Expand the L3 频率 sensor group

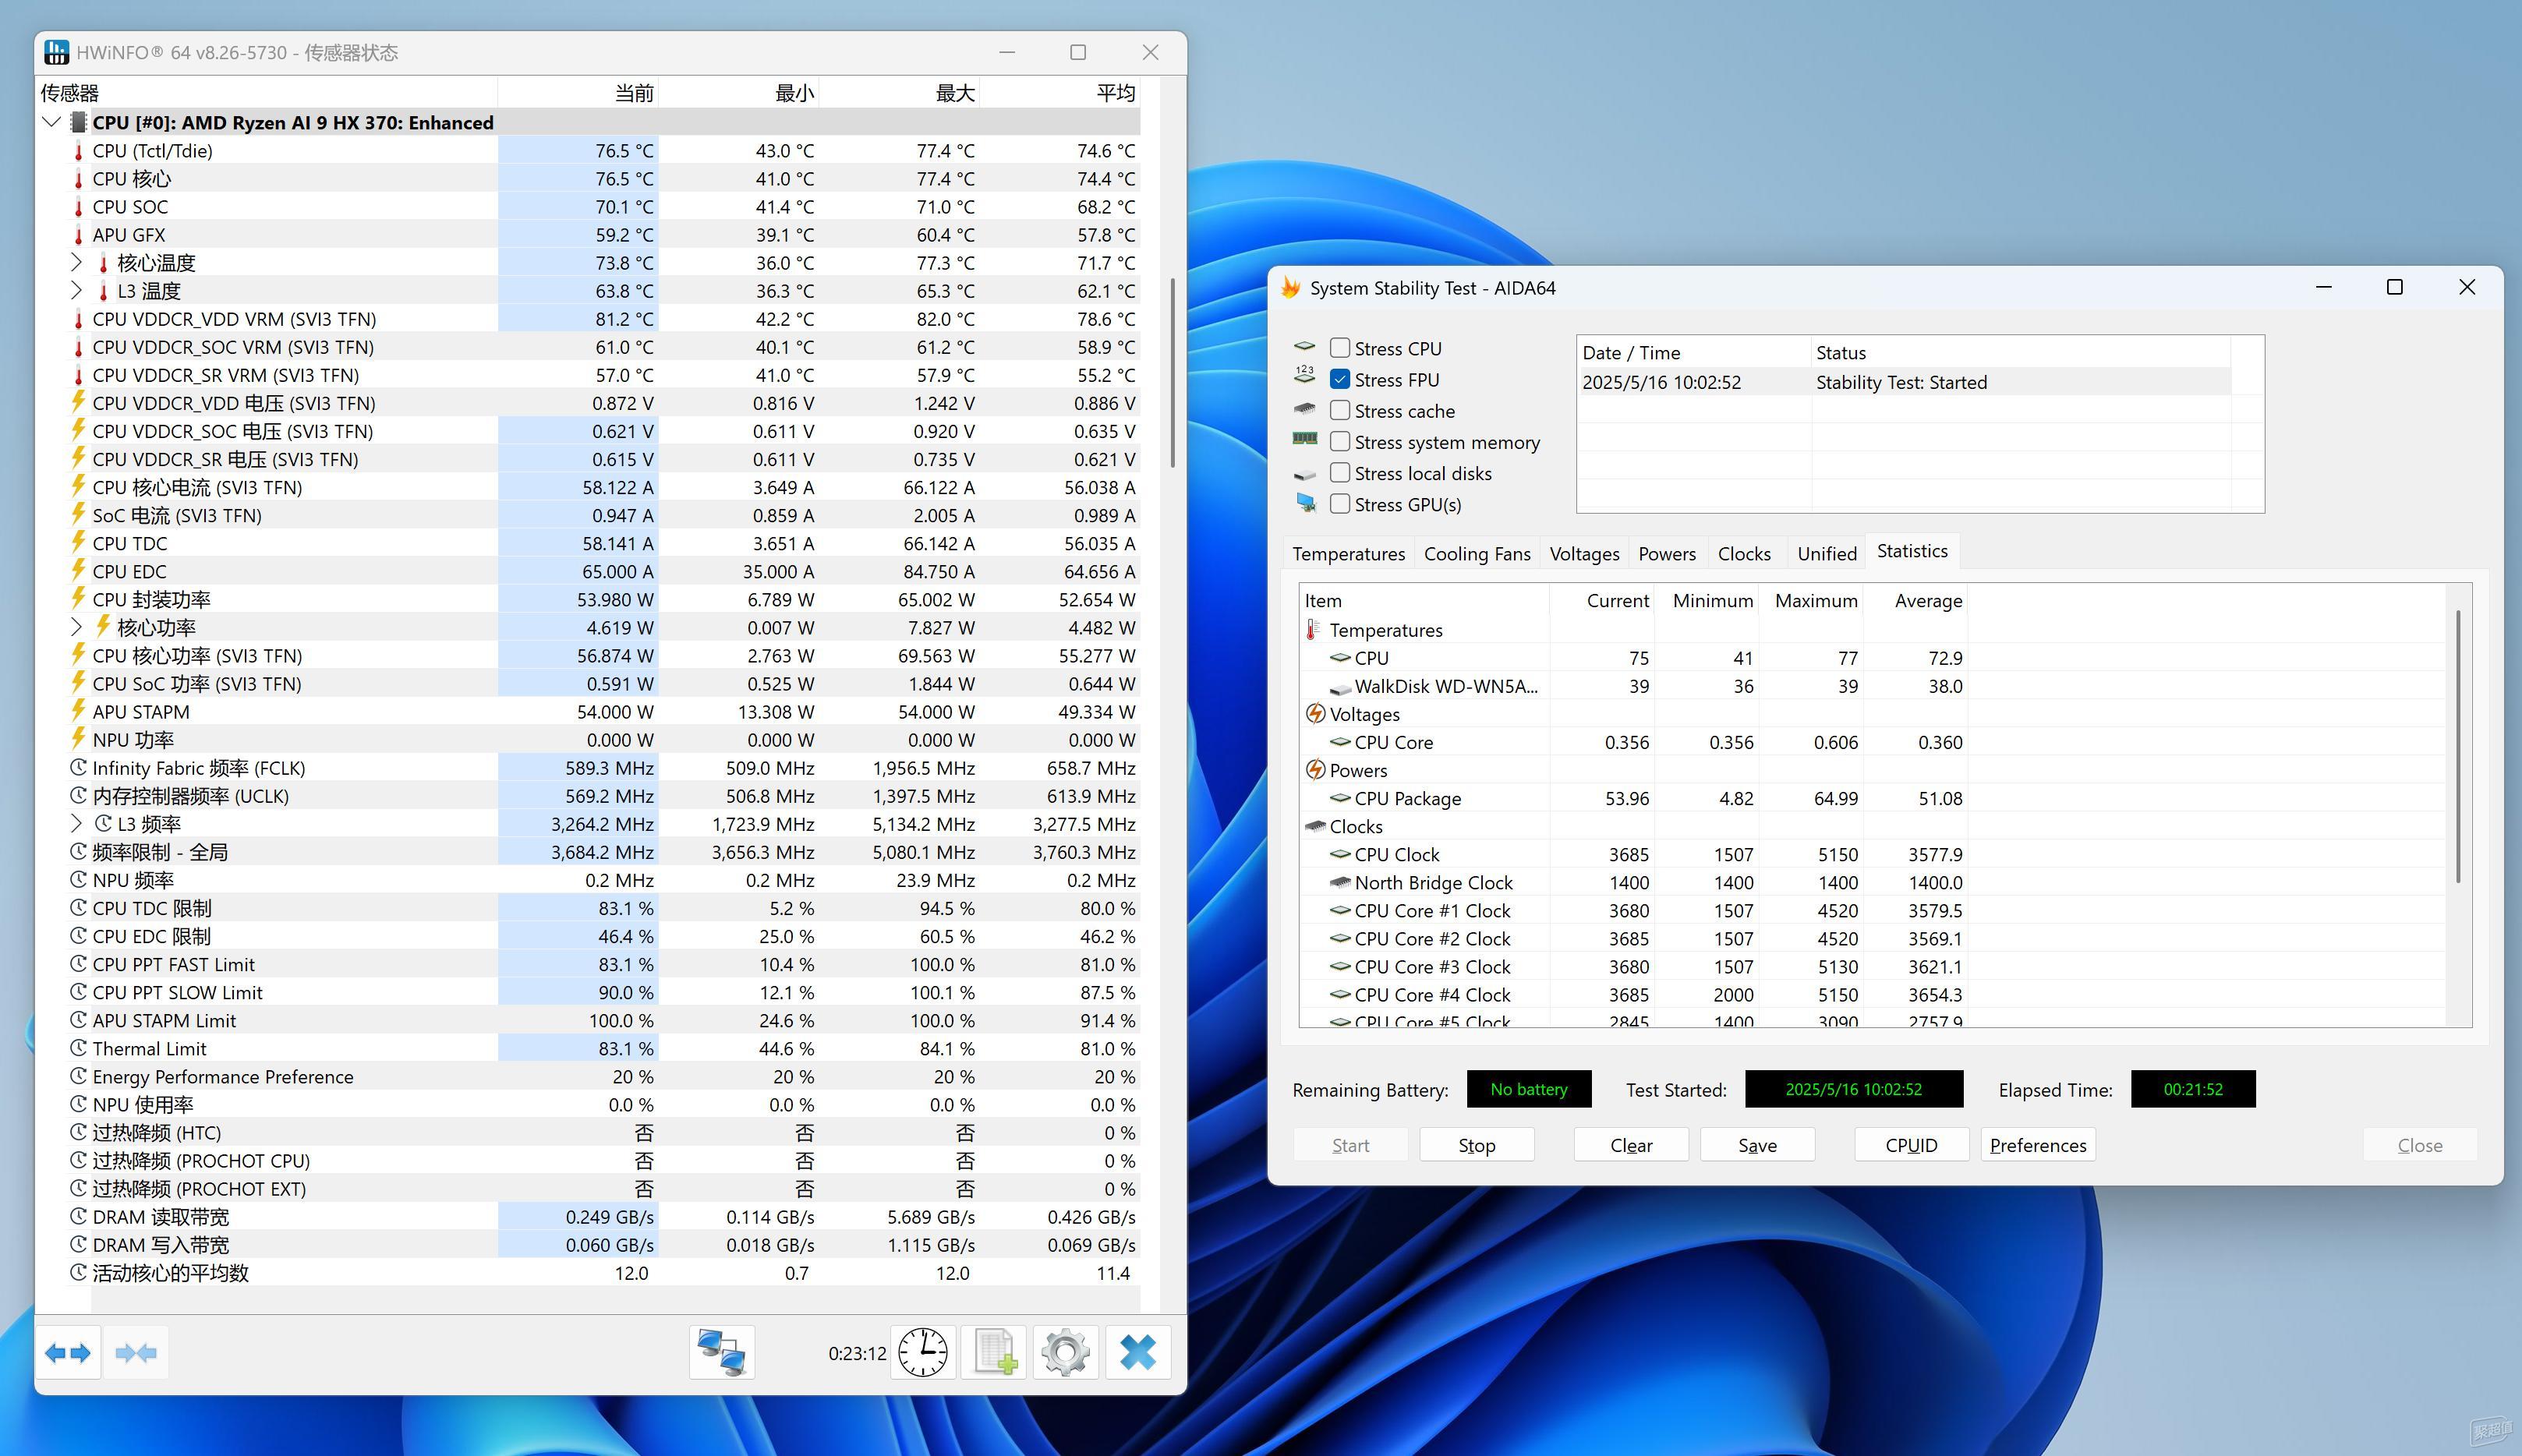[x=76, y=823]
